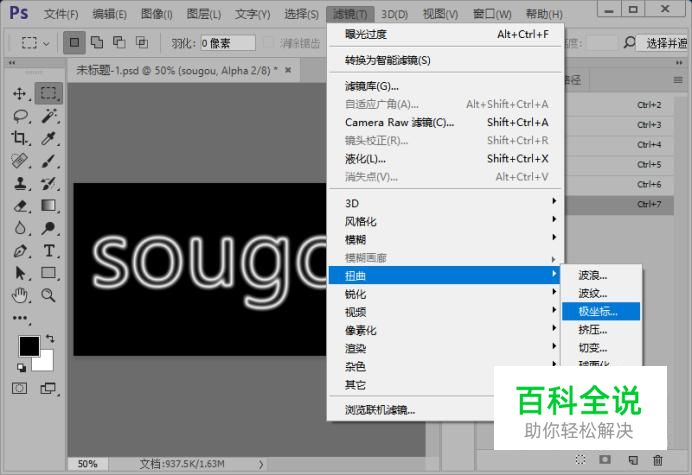
Task: Select the Gradient tool
Action: (x=49, y=206)
